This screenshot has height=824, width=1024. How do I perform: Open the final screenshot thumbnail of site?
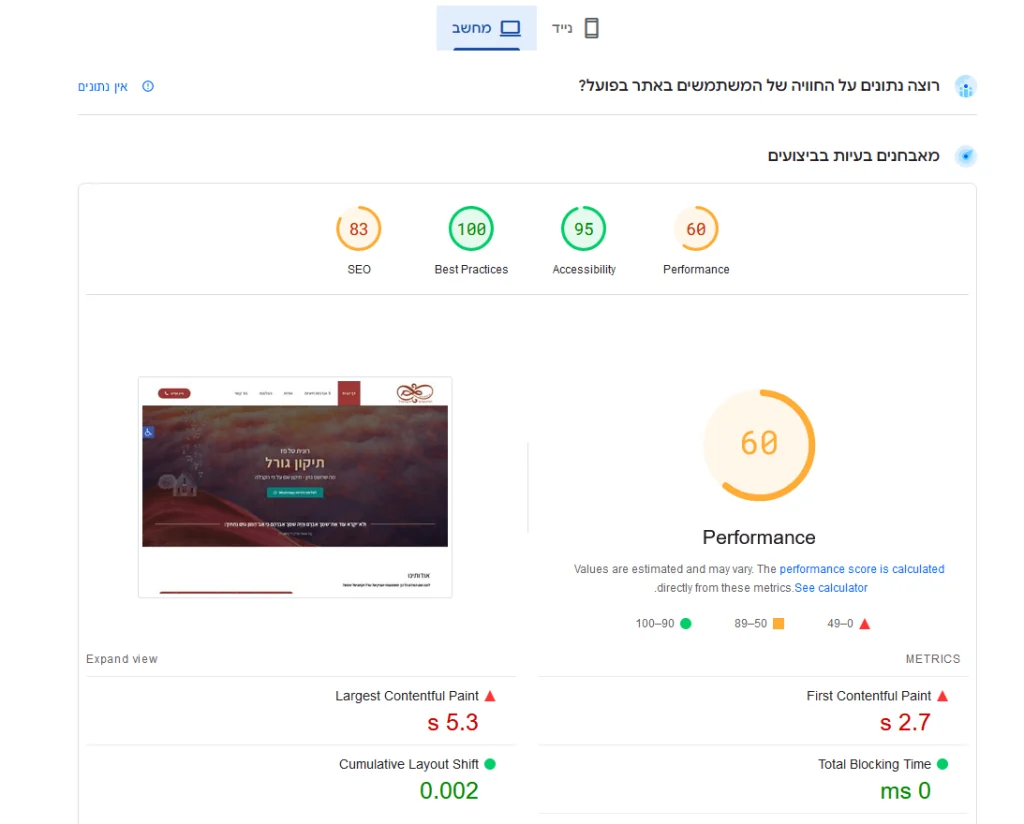(x=295, y=487)
